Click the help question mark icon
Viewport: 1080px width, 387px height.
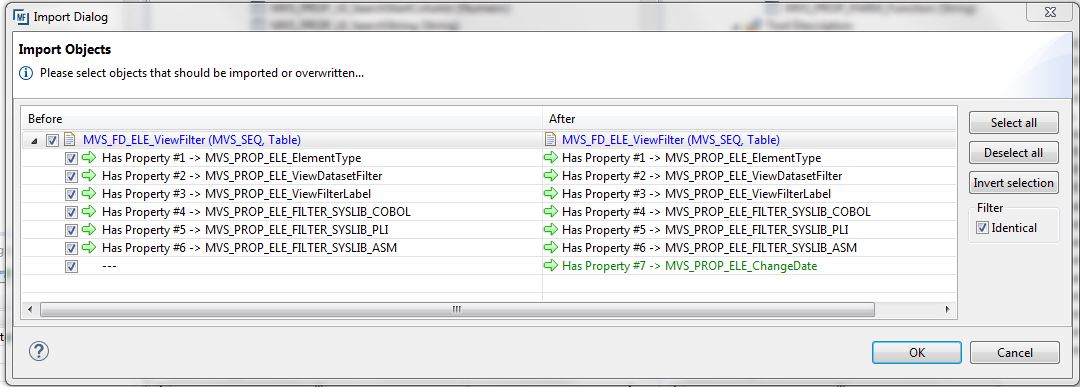tap(39, 351)
